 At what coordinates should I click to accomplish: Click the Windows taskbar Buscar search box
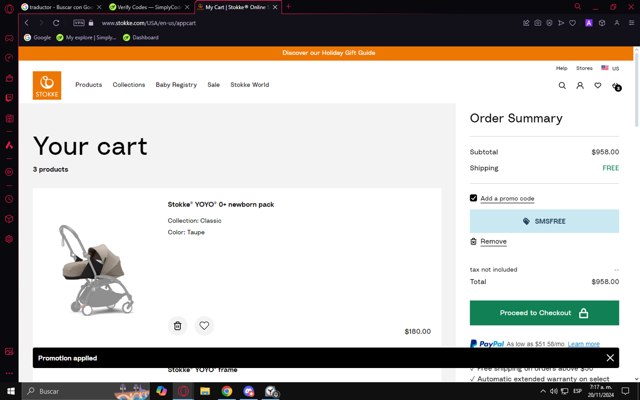point(84,391)
